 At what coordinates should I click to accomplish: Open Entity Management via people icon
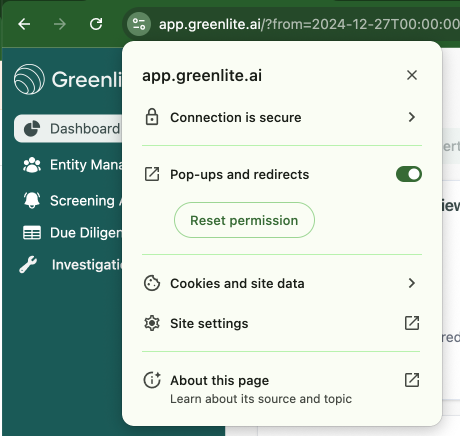tap(32, 165)
